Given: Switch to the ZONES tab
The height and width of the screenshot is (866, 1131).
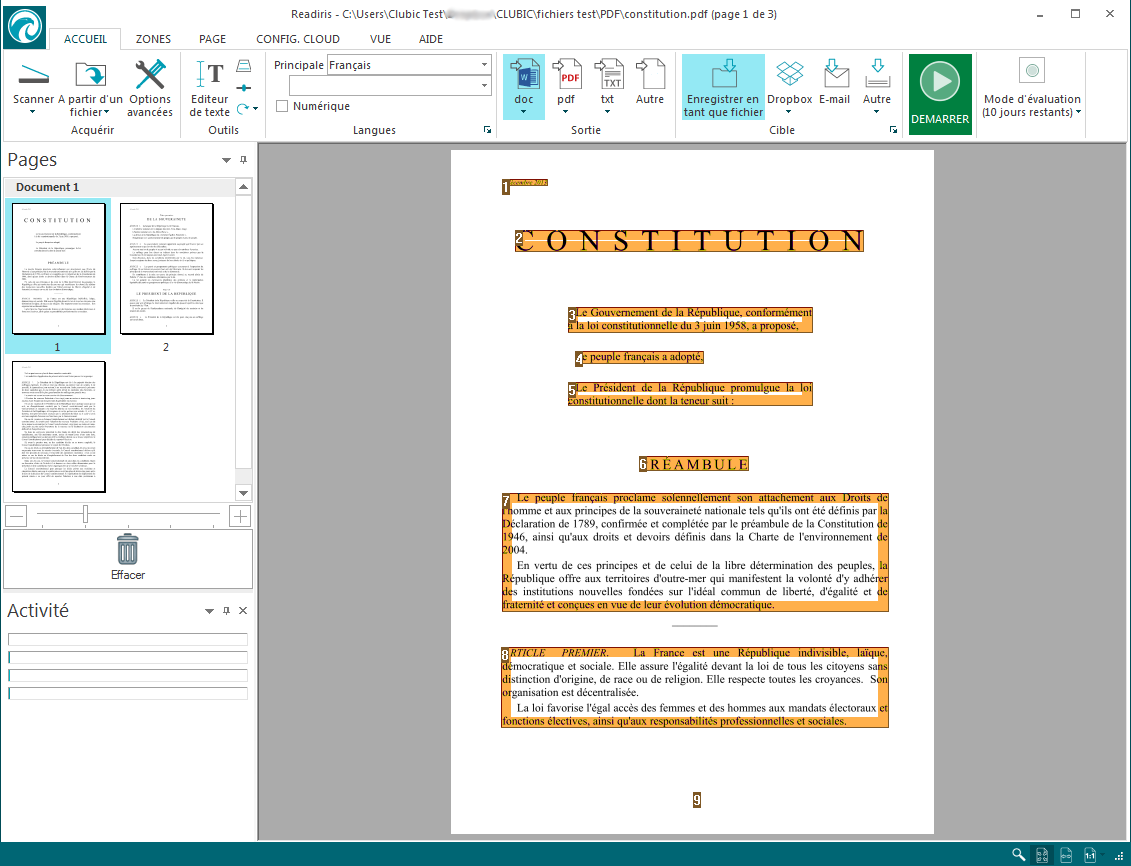Looking at the screenshot, I should pos(153,39).
